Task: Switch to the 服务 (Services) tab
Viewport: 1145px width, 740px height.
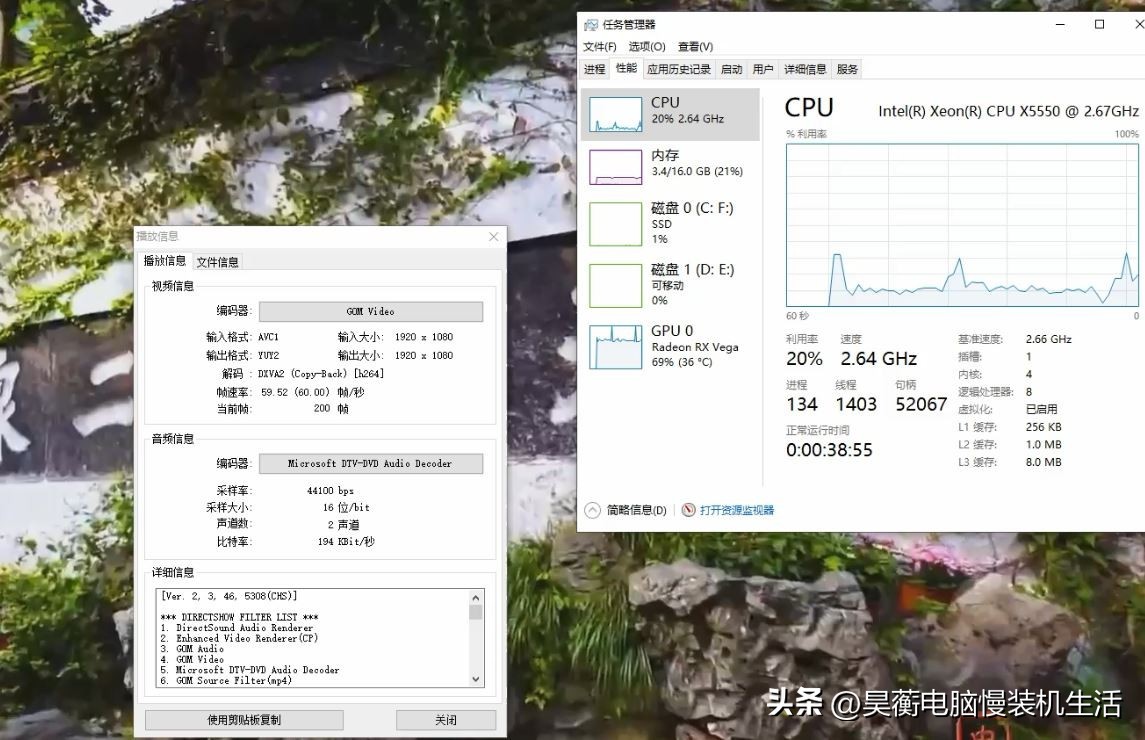Action: 846,68
